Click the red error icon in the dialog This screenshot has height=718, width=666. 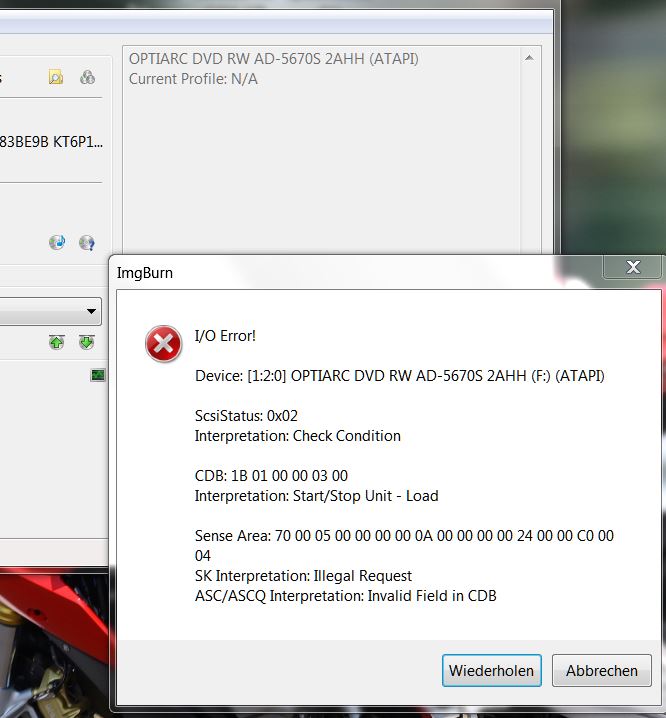(x=163, y=344)
